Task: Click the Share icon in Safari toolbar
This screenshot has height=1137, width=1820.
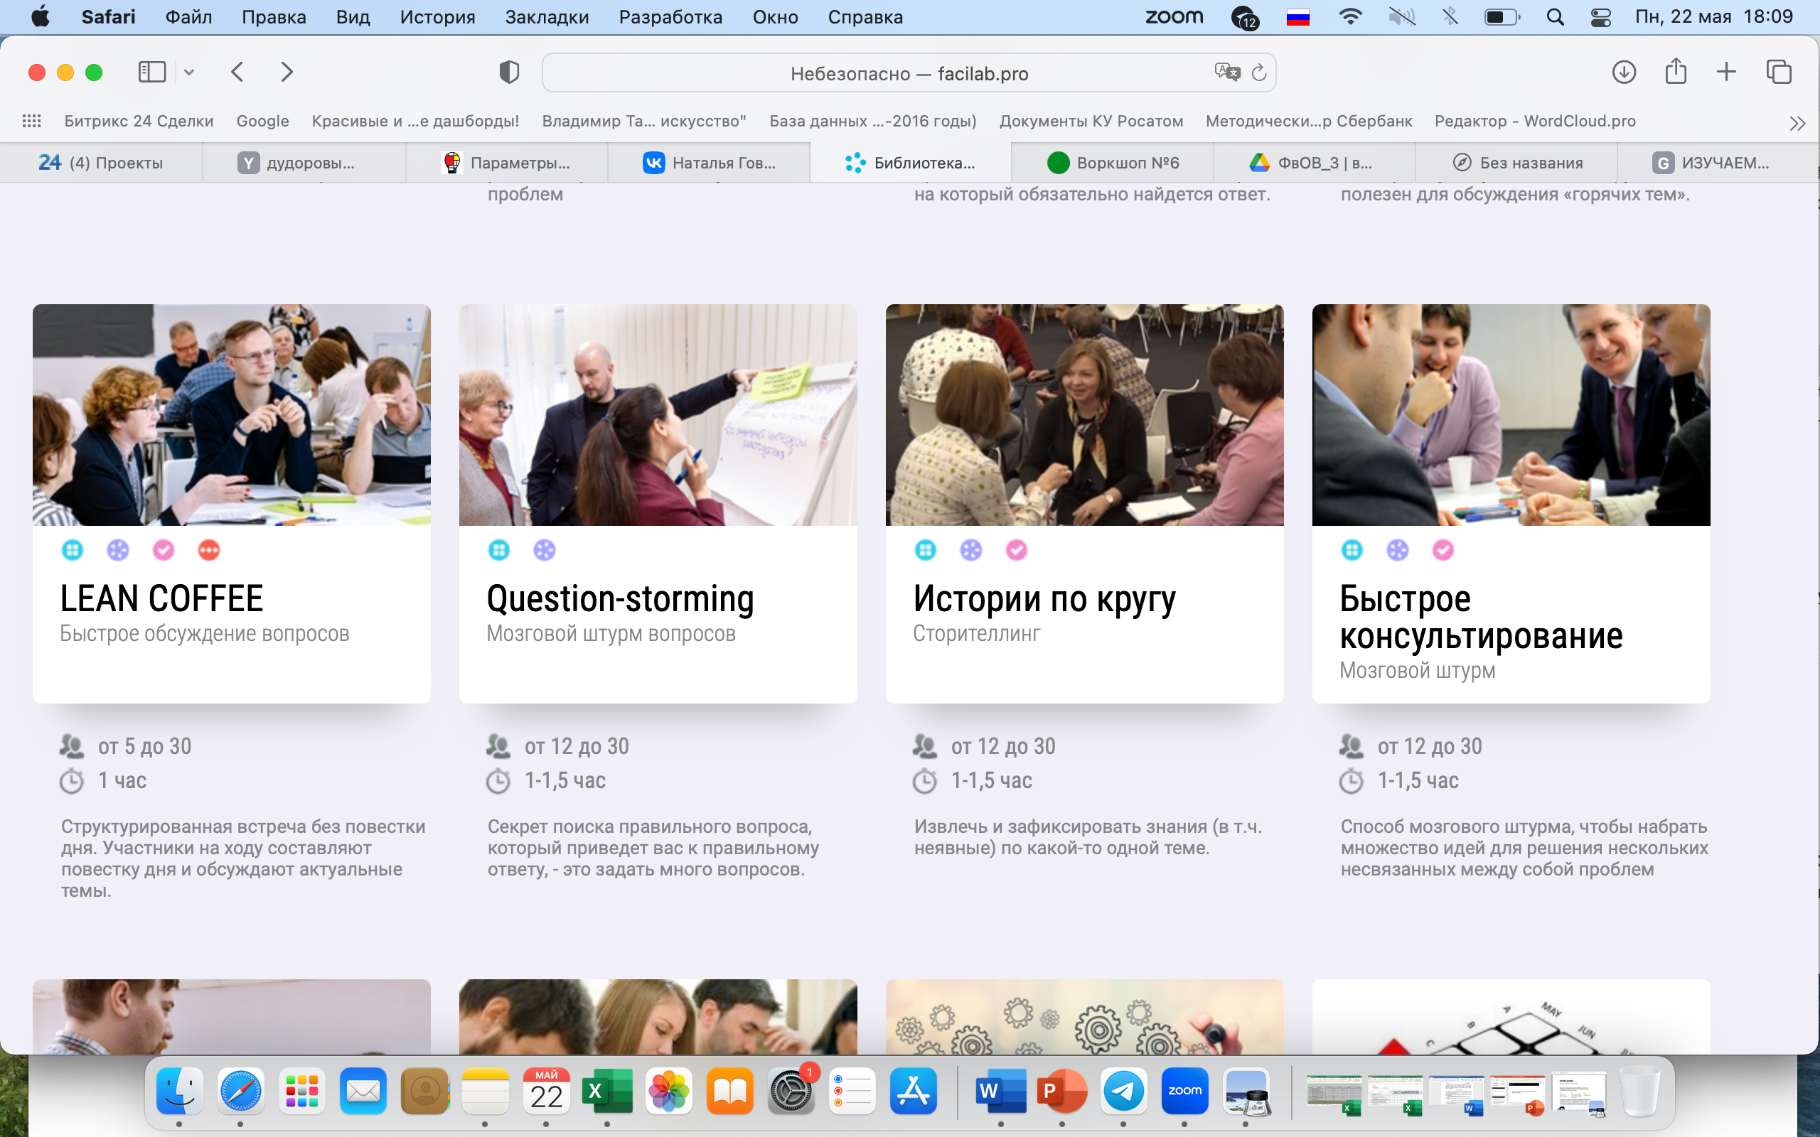Action: (x=1676, y=72)
